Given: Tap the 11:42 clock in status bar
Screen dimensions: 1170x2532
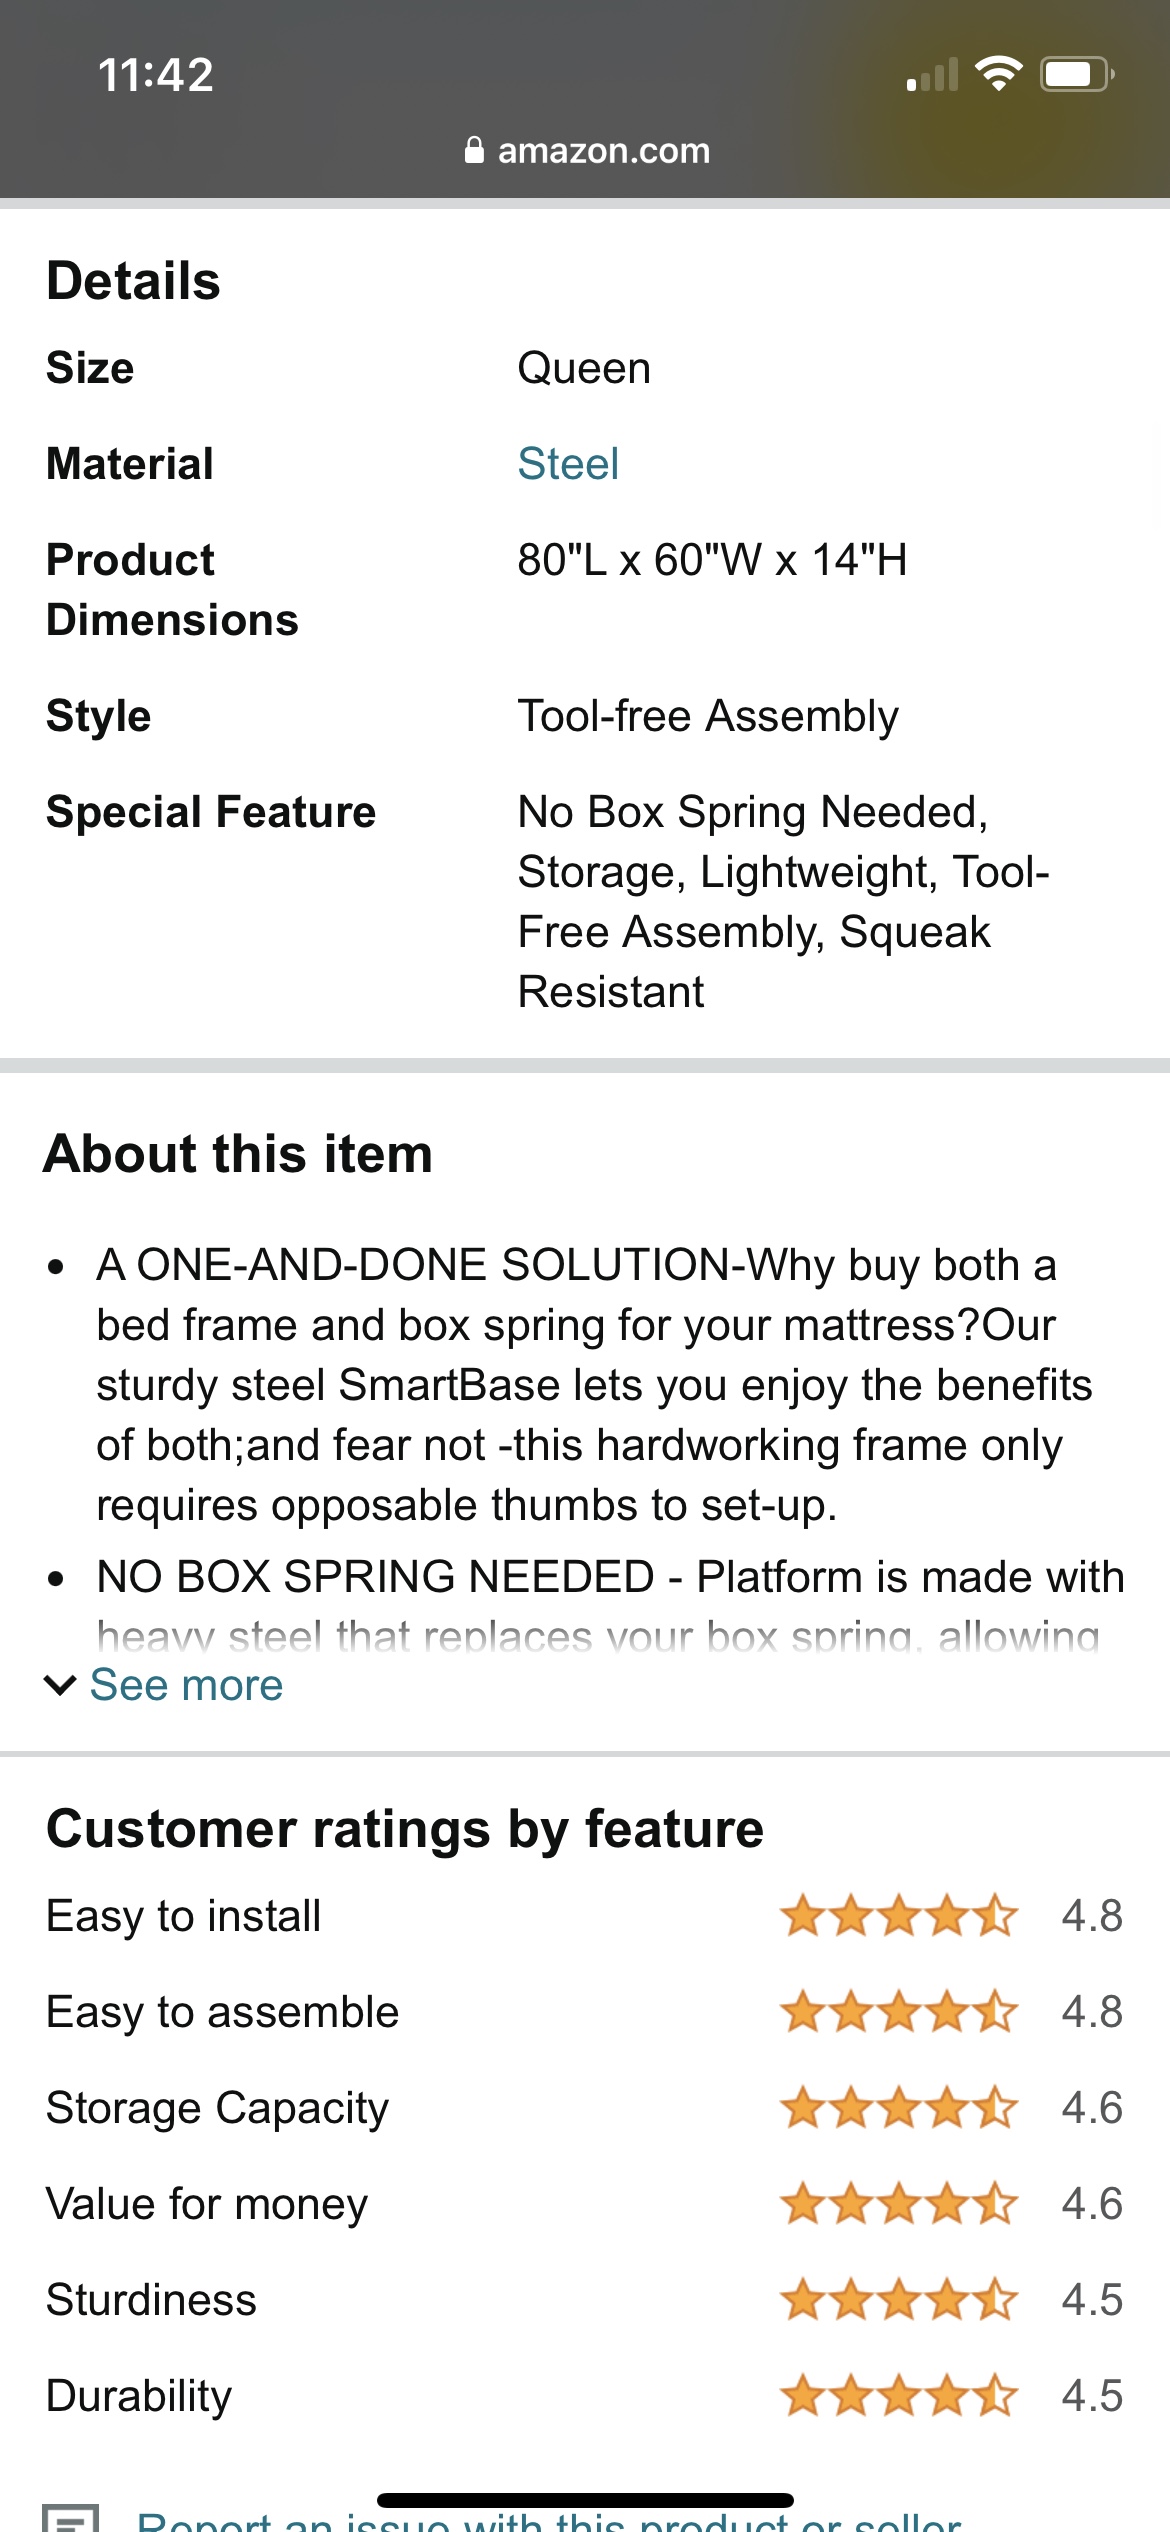Looking at the screenshot, I should (x=156, y=75).
